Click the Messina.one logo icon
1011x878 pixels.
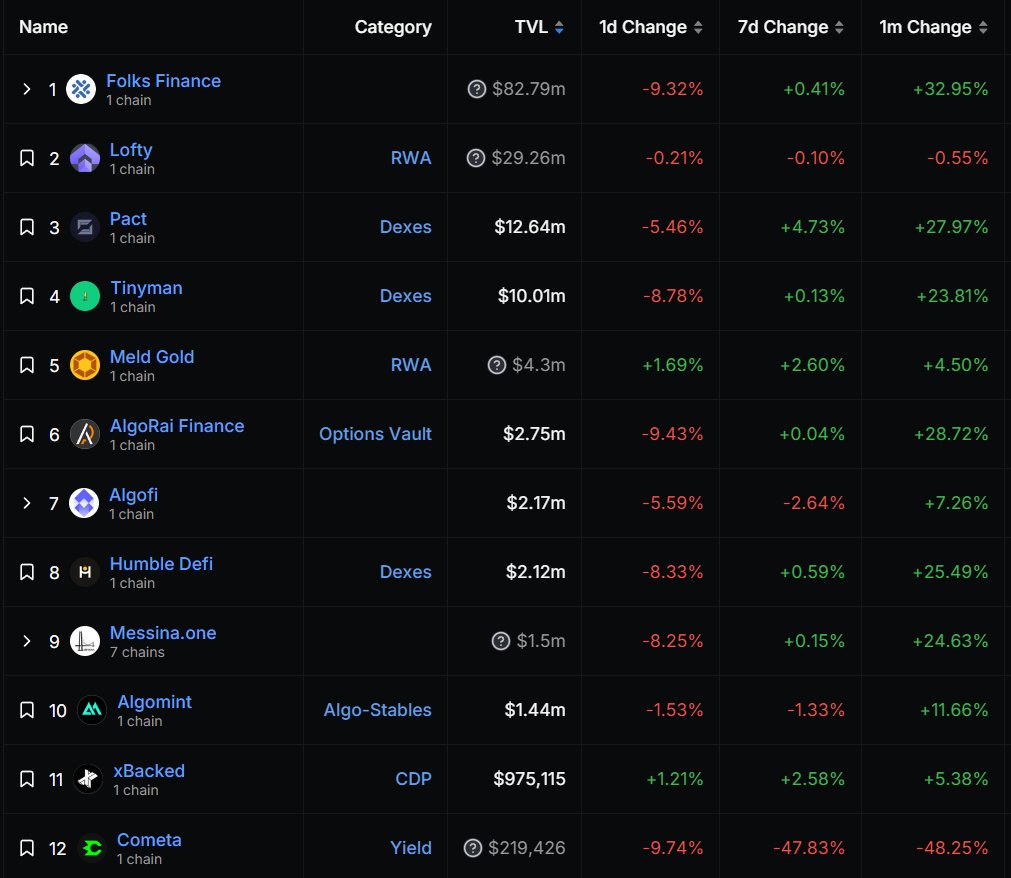coord(84,641)
